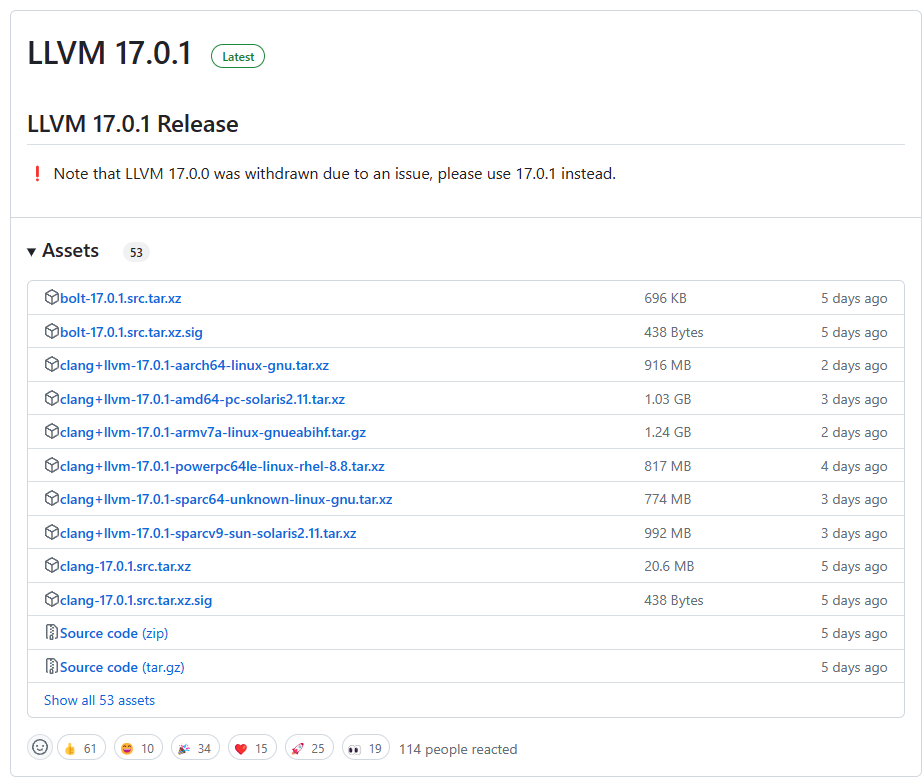Viewport: 923px width, 784px height.
Task: Download clang-17.0.1.src.tar.xz.sig signature
Action: 136,601
